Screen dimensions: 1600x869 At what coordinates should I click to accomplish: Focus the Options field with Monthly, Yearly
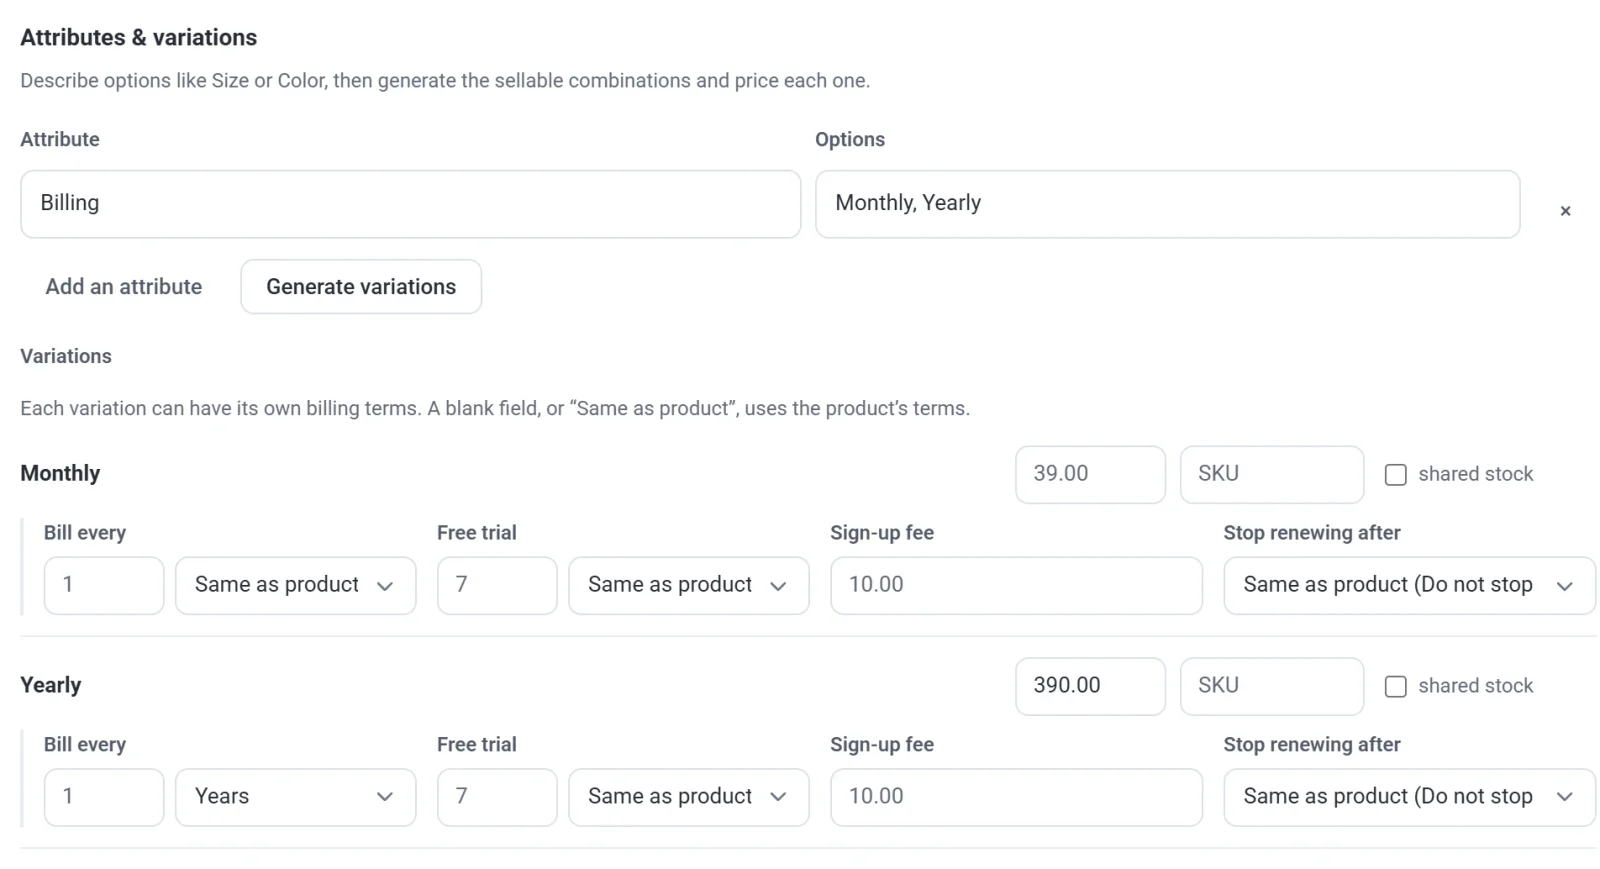coord(1168,204)
